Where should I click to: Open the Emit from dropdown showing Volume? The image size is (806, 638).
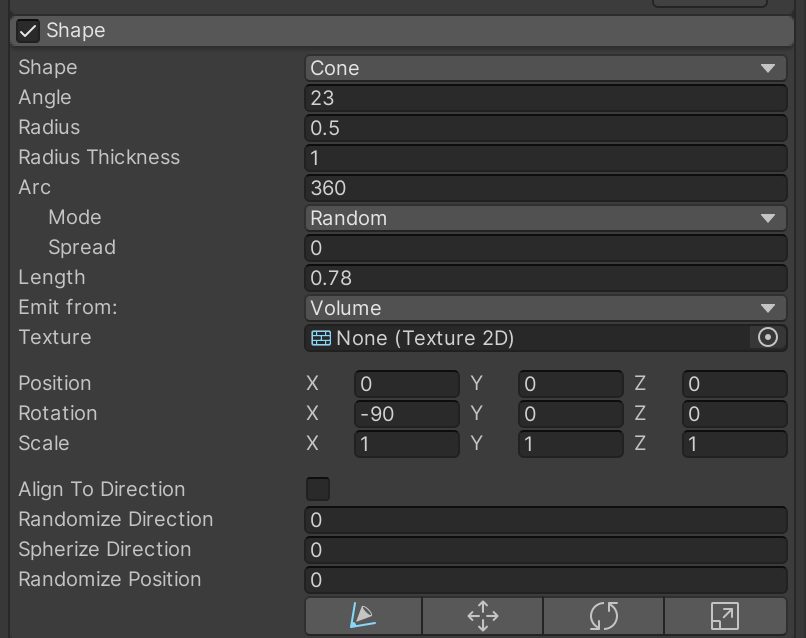click(x=545, y=308)
